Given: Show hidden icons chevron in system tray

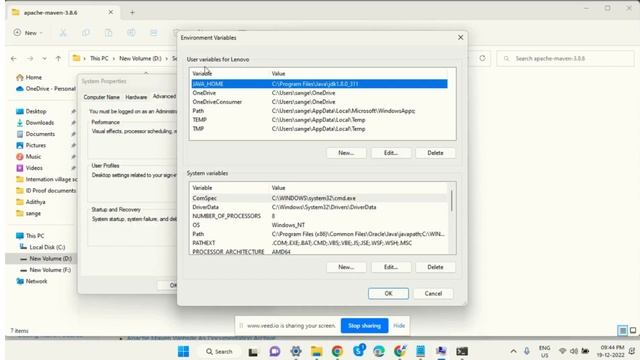Looking at the screenshot, I should coord(513,351).
